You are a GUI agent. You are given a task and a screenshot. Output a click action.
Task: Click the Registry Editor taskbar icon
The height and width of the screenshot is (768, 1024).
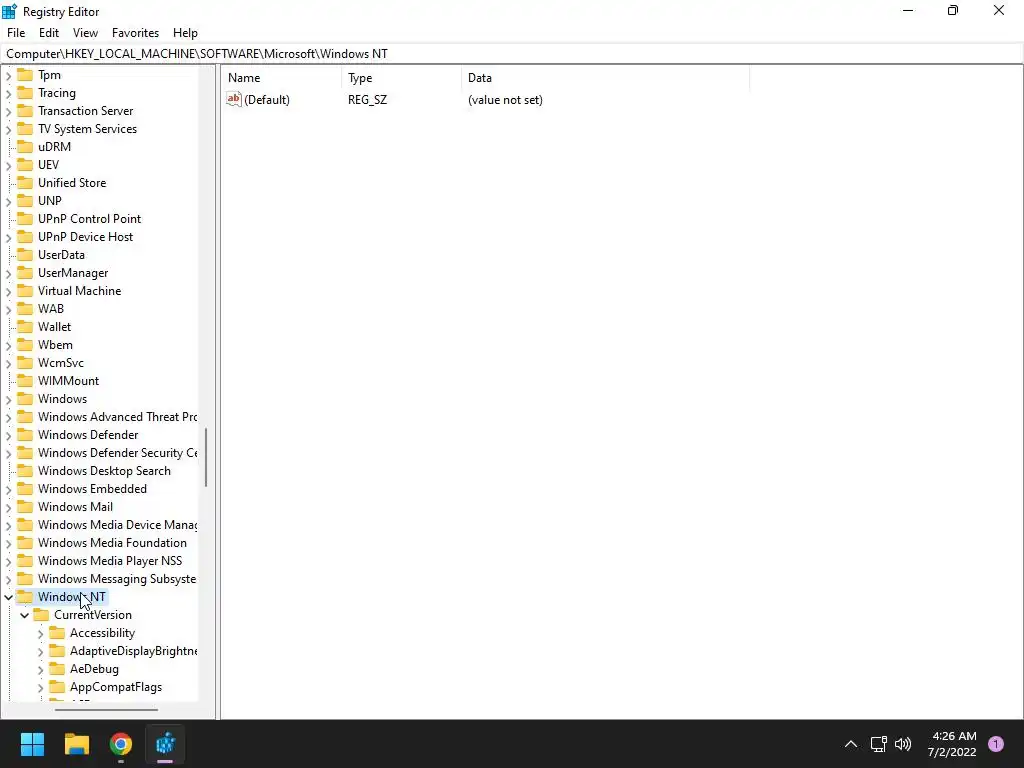tap(165, 744)
